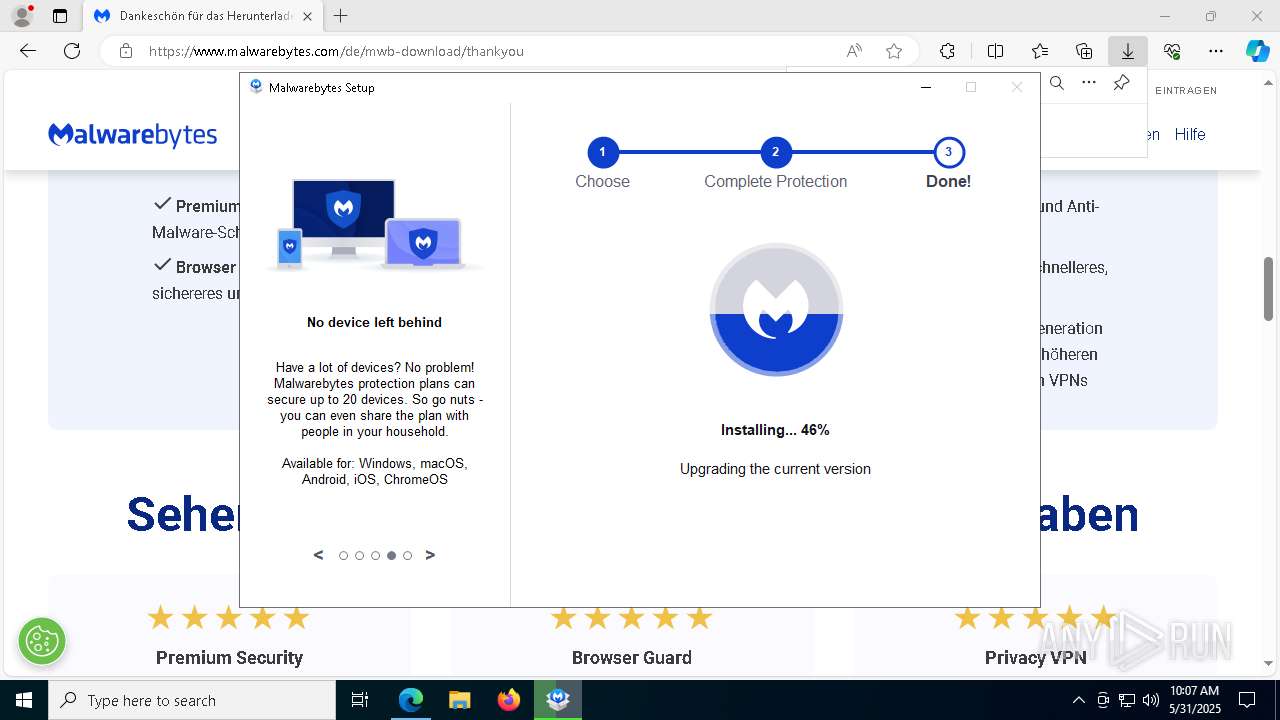Click Browser Guard heading
The image size is (1280, 720).
click(x=631, y=657)
